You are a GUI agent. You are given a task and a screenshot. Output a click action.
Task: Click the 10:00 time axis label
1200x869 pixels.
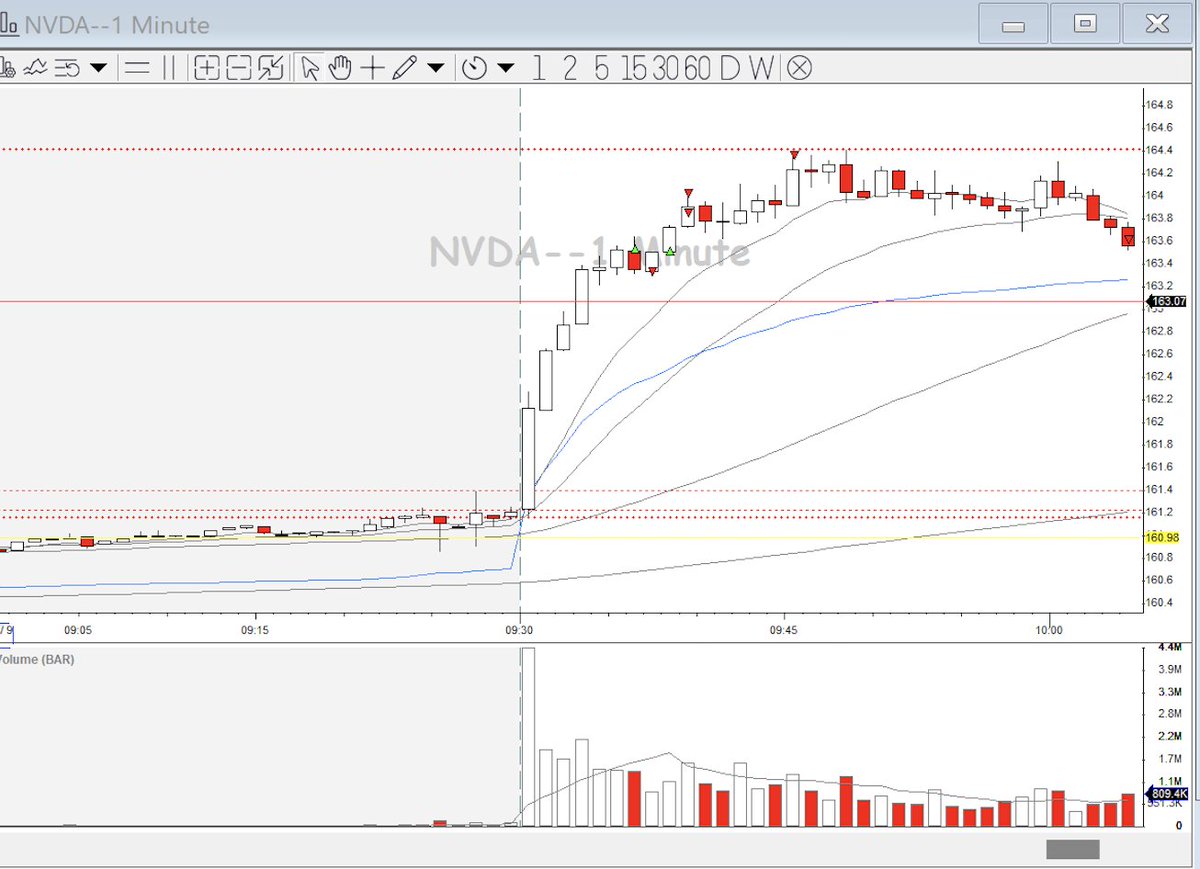1049,631
